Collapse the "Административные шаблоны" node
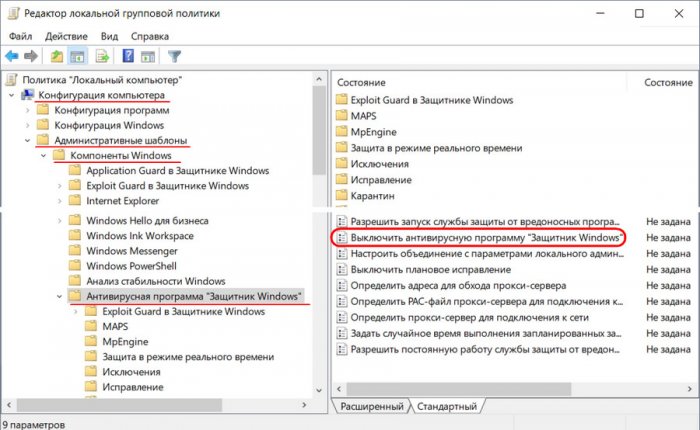The image size is (700, 430). pyautogui.click(x=28, y=141)
